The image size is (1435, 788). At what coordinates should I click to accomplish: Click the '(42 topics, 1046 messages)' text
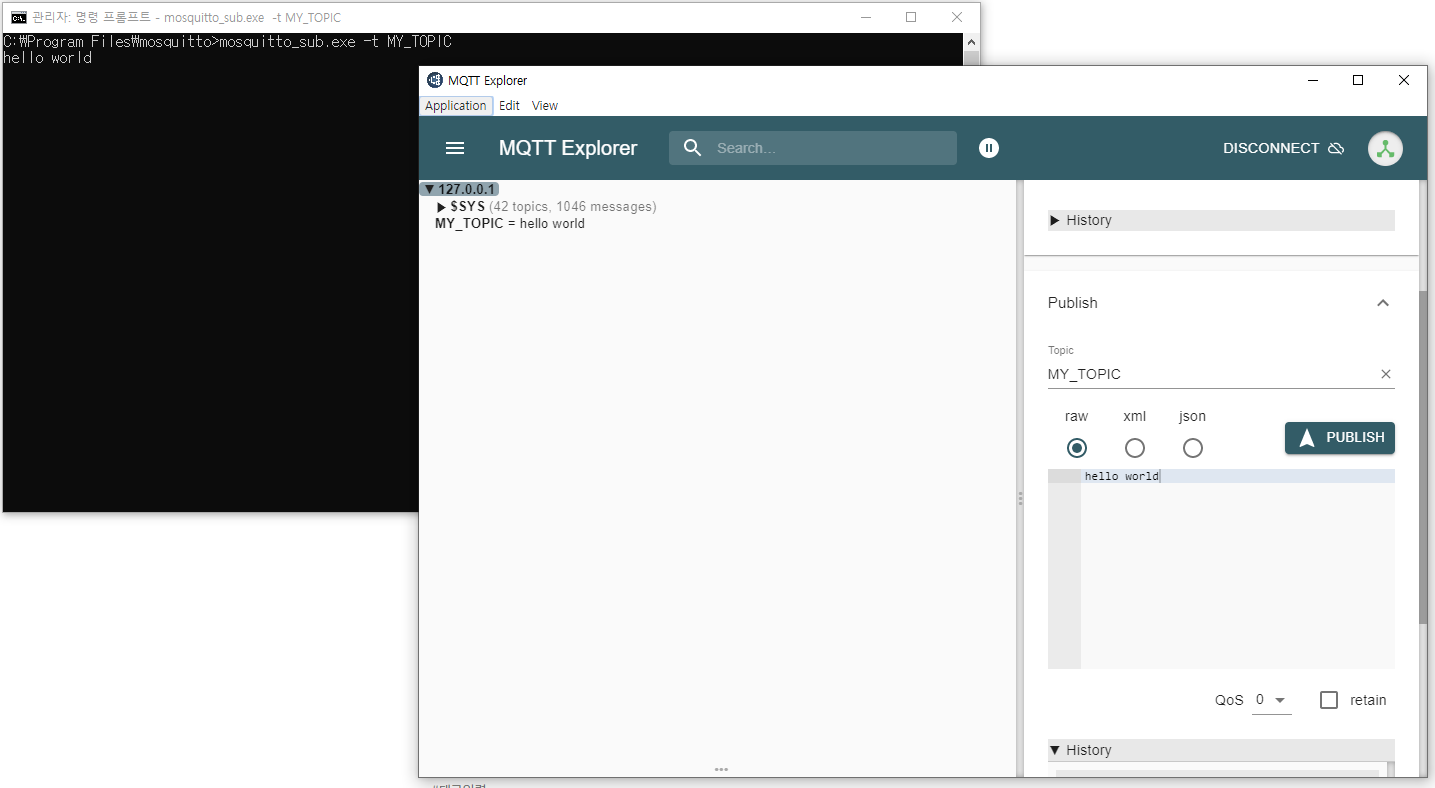573,207
